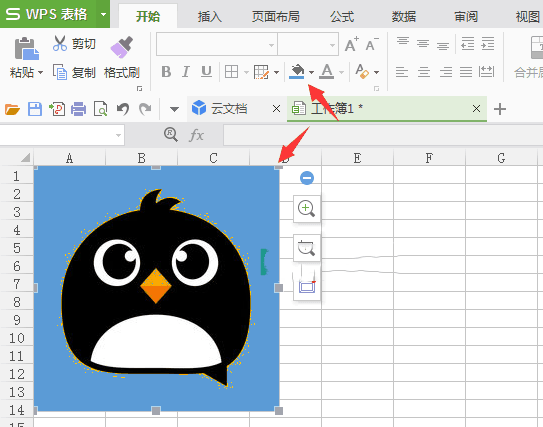The image size is (543, 427).
Task: Redo the last undone action
Action: pos(145,109)
